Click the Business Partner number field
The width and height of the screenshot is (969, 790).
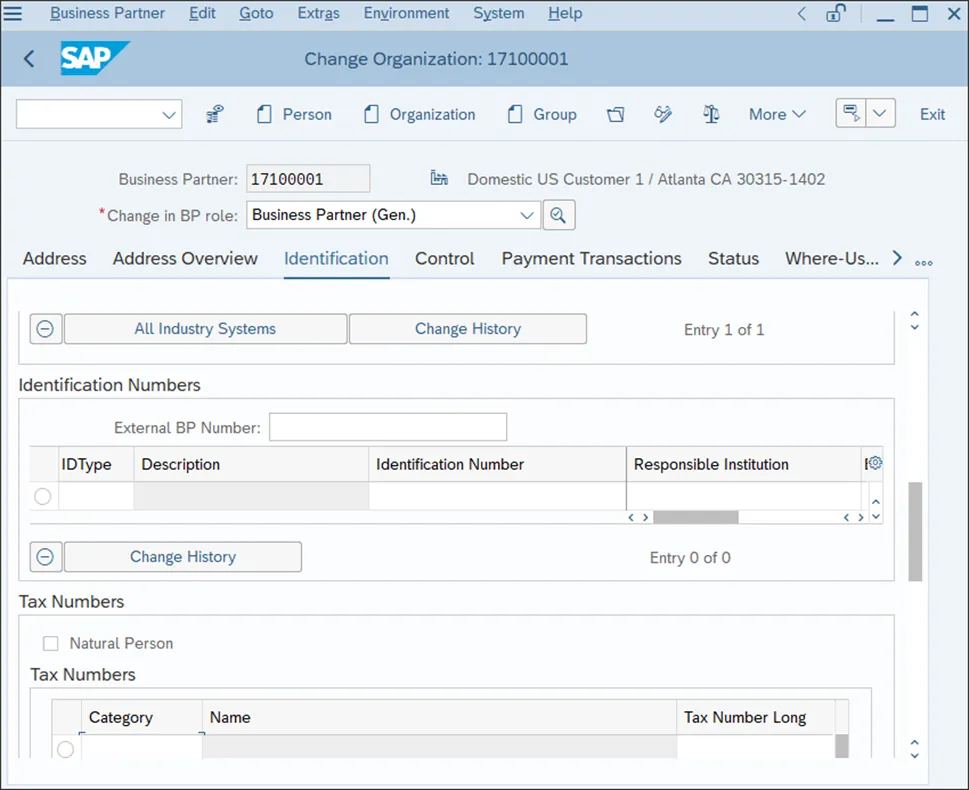308,179
